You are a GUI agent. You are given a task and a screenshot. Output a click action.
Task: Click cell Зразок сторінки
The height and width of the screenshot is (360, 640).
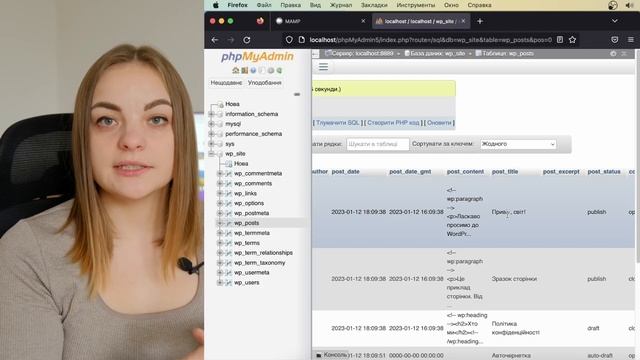coord(514,279)
